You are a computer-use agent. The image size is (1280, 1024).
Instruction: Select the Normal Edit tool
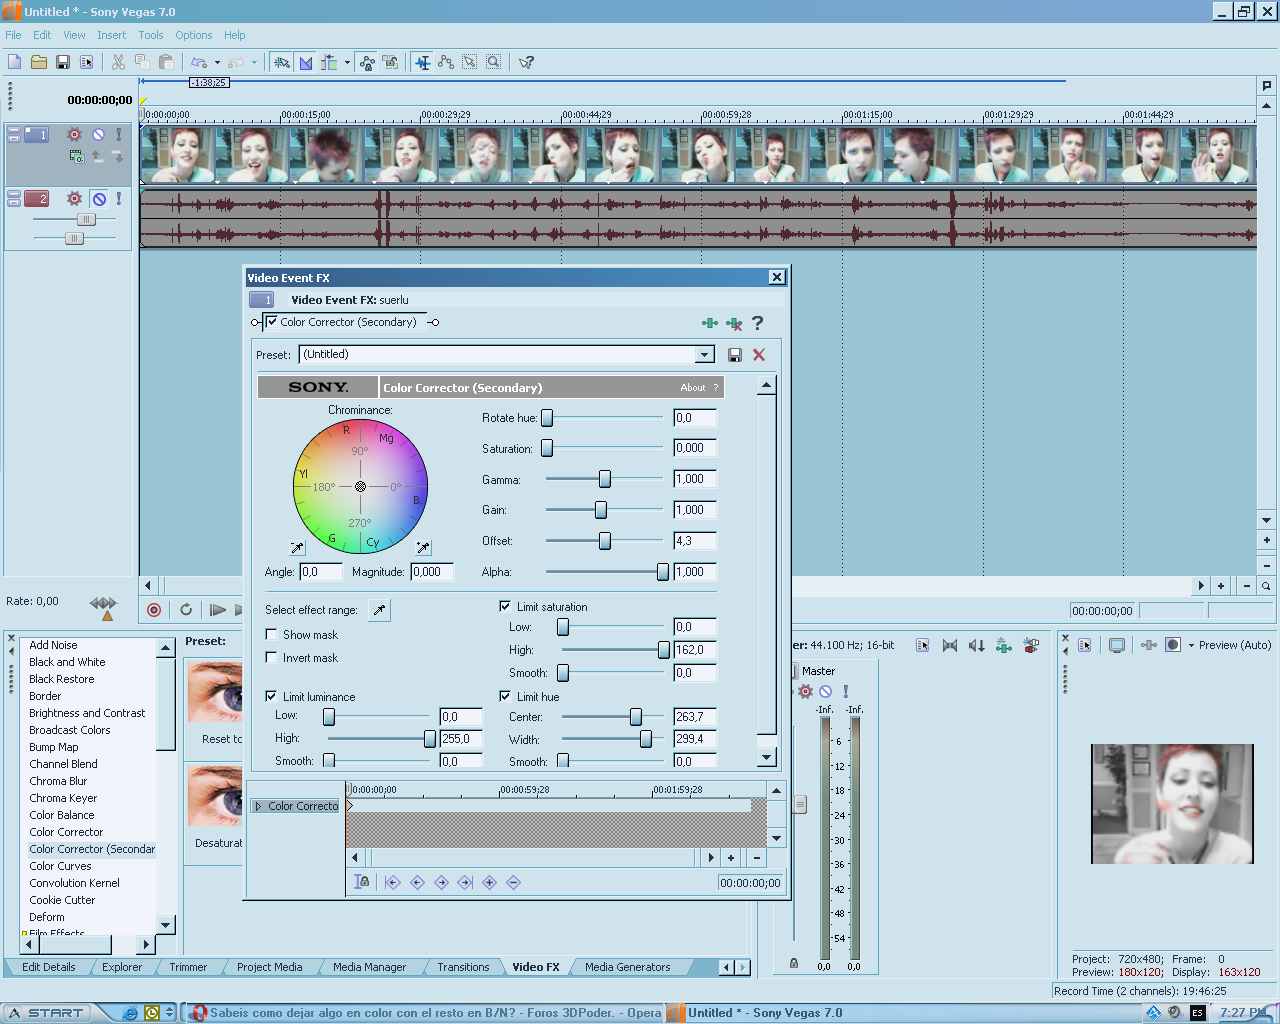(423, 62)
